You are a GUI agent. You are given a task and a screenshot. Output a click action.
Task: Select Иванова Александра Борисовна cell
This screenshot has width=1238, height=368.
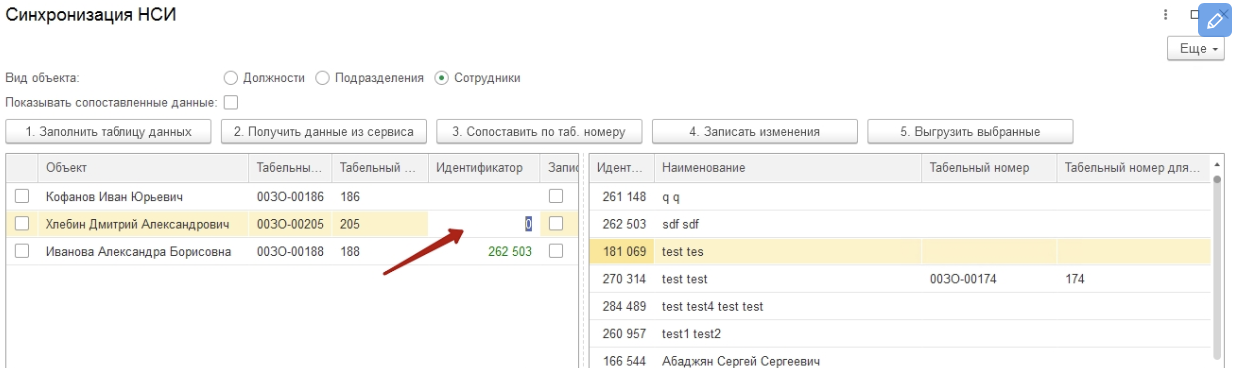click(x=143, y=251)
